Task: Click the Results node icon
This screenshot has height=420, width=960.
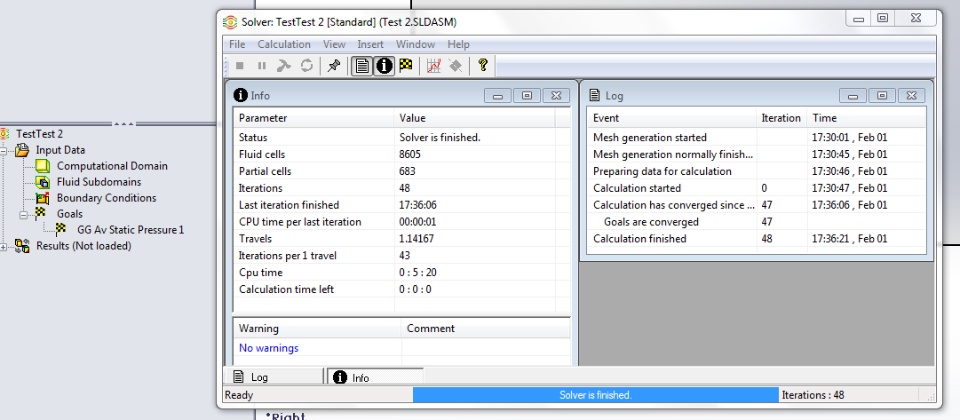Action: click(x=22, y=246)
